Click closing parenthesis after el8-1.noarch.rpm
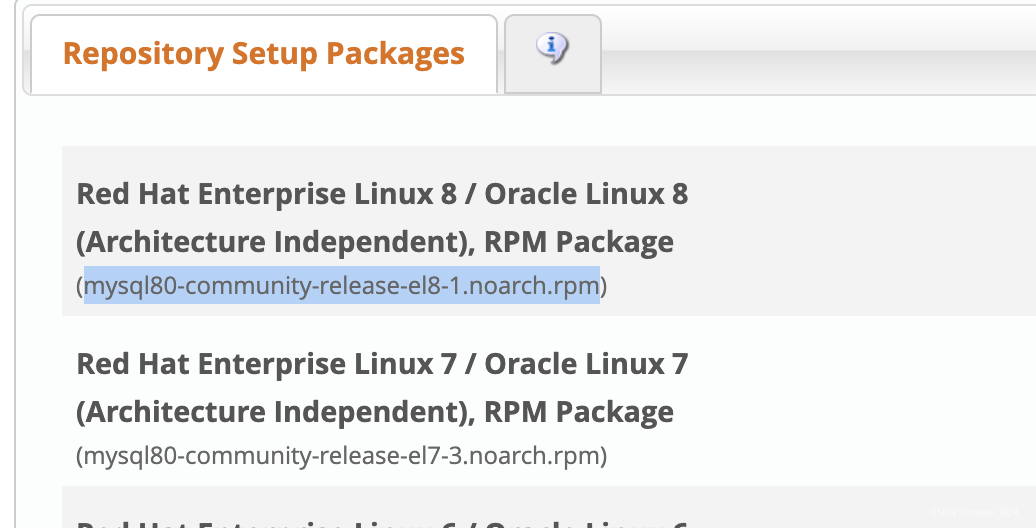The image size is (1036, 528). pos(603,287)
